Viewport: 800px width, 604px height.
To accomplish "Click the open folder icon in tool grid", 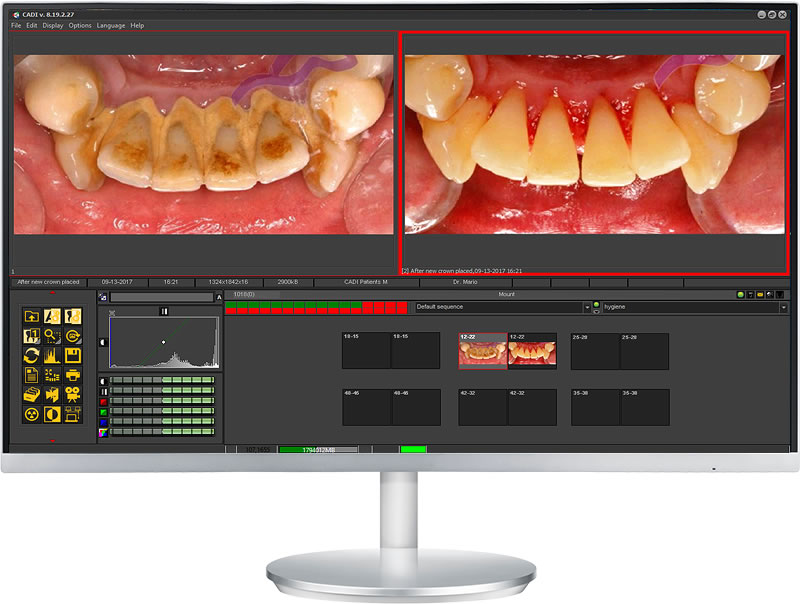I will point(31,316).
